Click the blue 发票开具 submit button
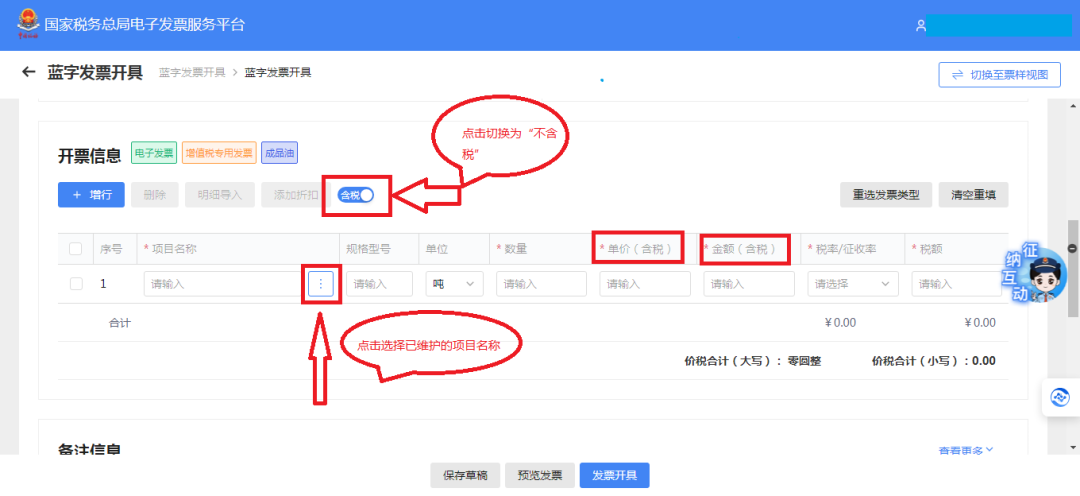 pos(614,475)
